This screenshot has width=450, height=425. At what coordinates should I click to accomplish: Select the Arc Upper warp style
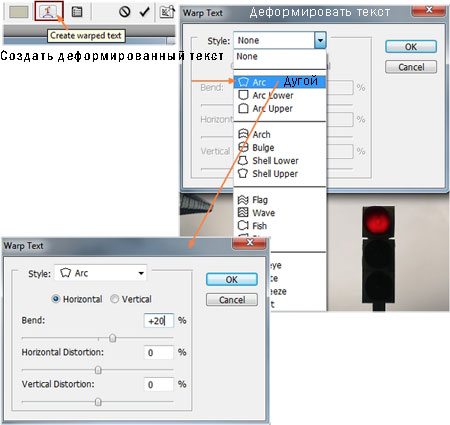(x=280, y=108)
